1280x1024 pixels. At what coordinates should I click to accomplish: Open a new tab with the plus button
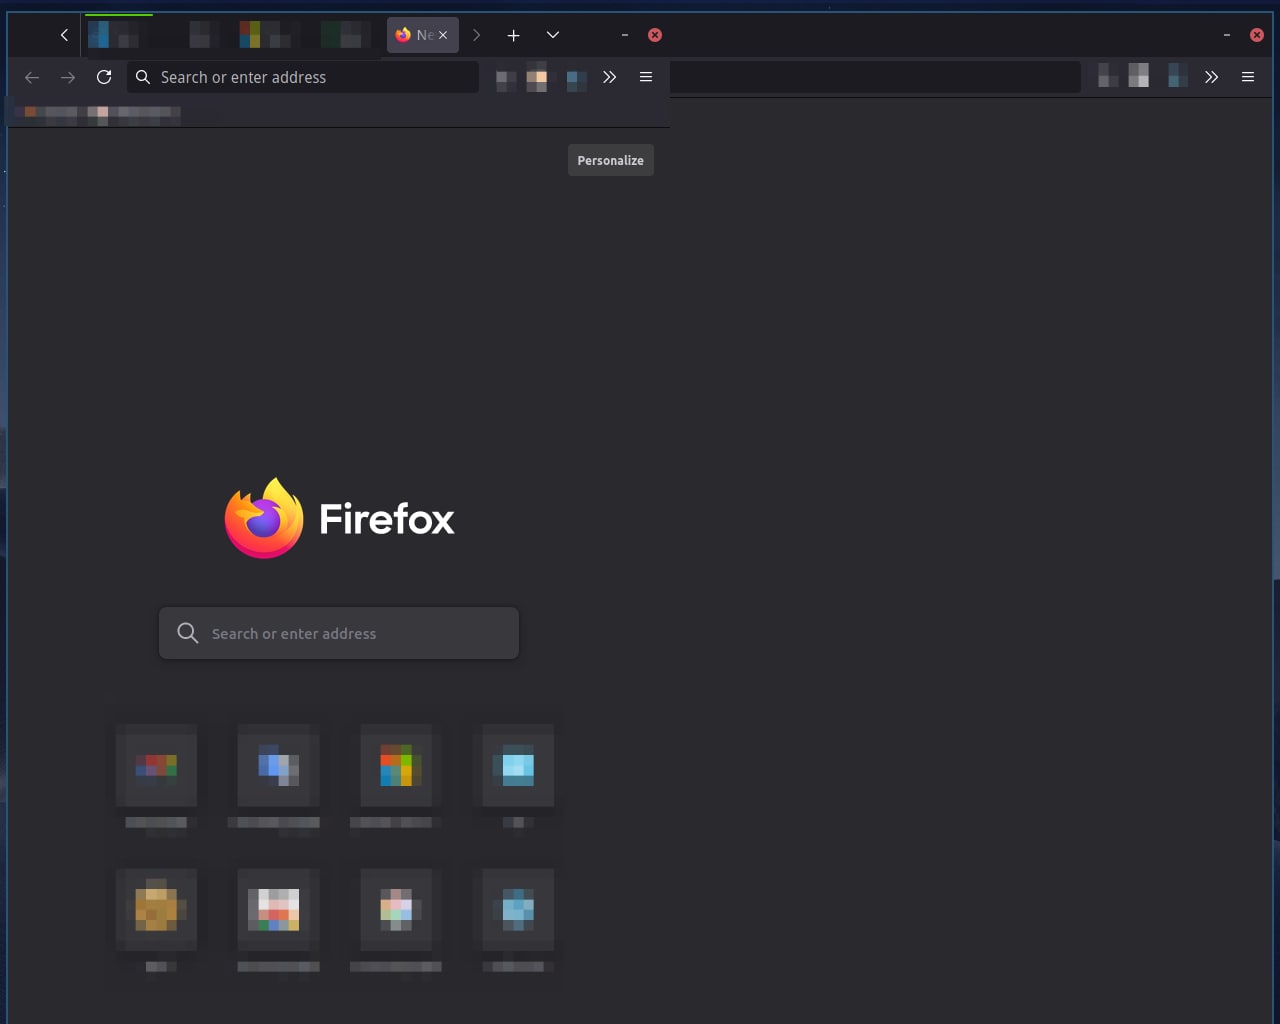[513, 35]
